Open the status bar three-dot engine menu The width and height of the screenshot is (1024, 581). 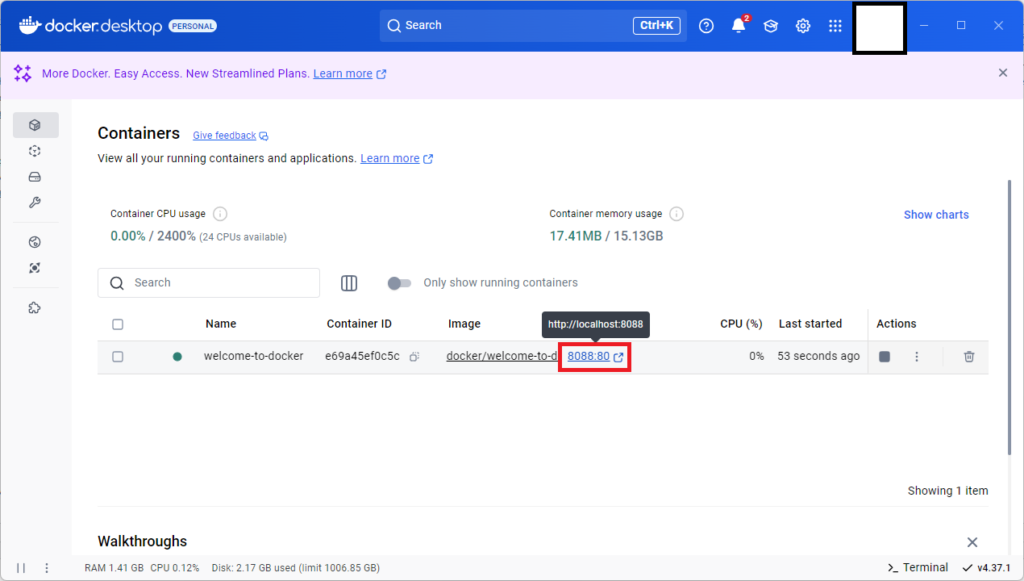(x=46, y=568)
